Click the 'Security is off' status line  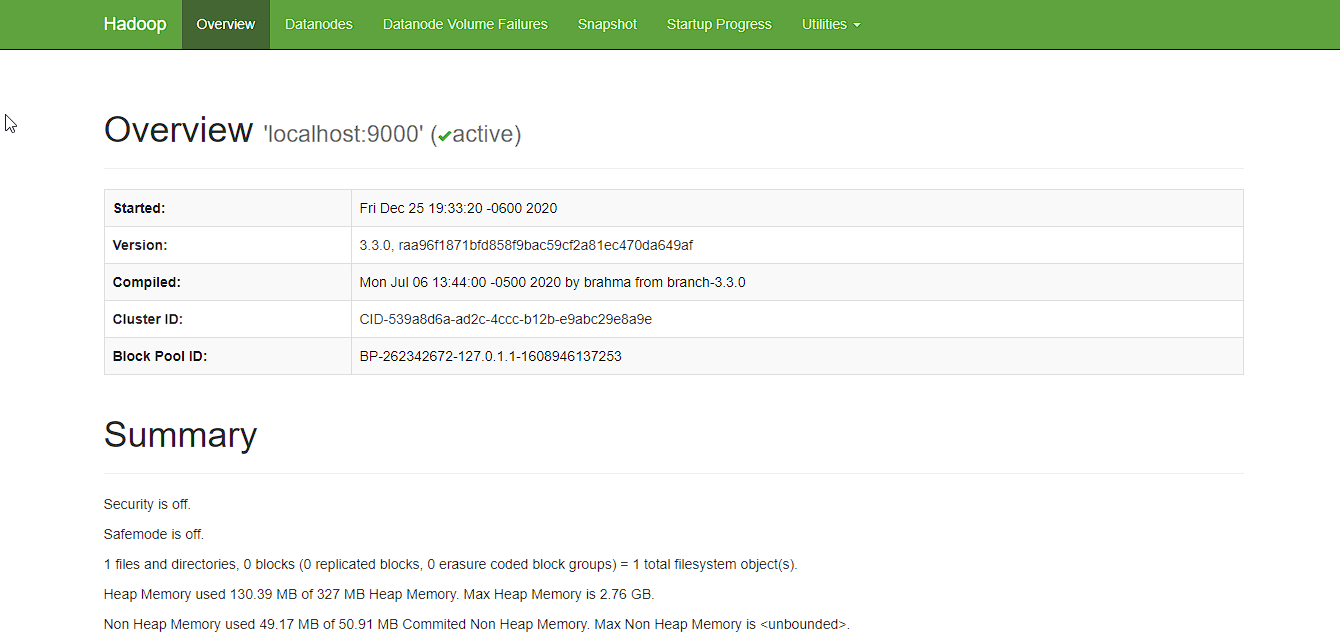(x=147, y=504)
